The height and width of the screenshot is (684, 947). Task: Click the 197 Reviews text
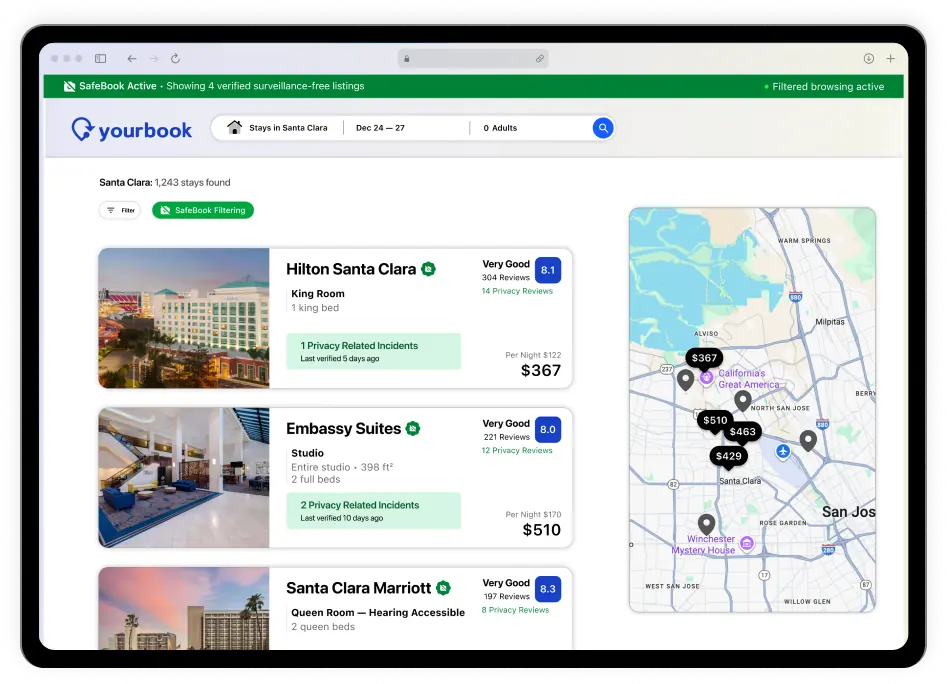click(x=506, y=596)
